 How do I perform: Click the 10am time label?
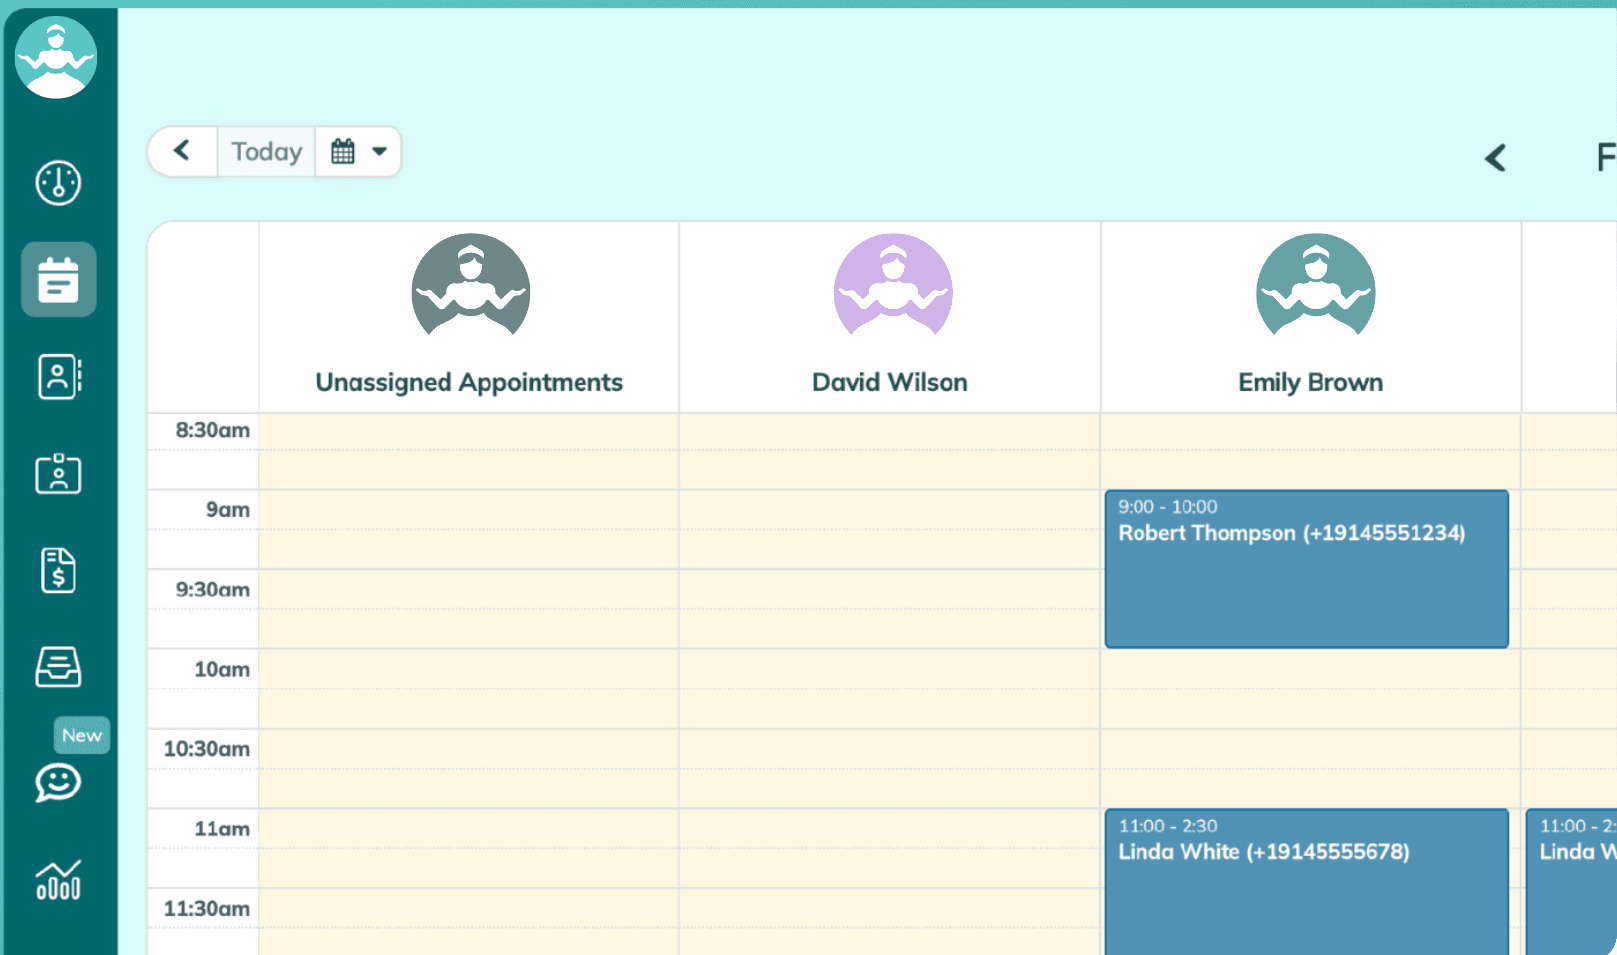pos(222,670)
